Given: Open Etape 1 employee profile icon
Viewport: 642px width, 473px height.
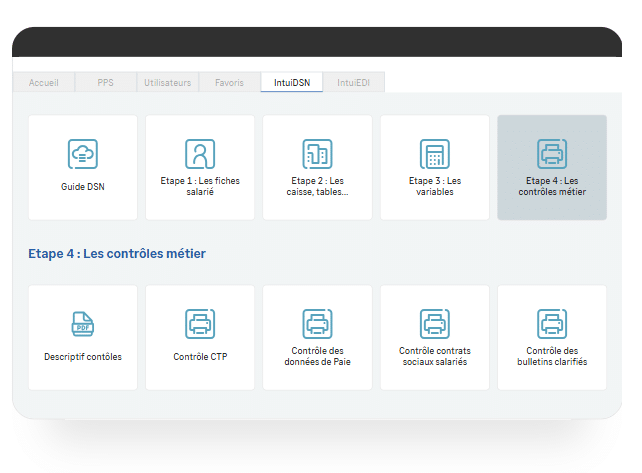Looking at the screenshot, I should (x=200, y=154).
